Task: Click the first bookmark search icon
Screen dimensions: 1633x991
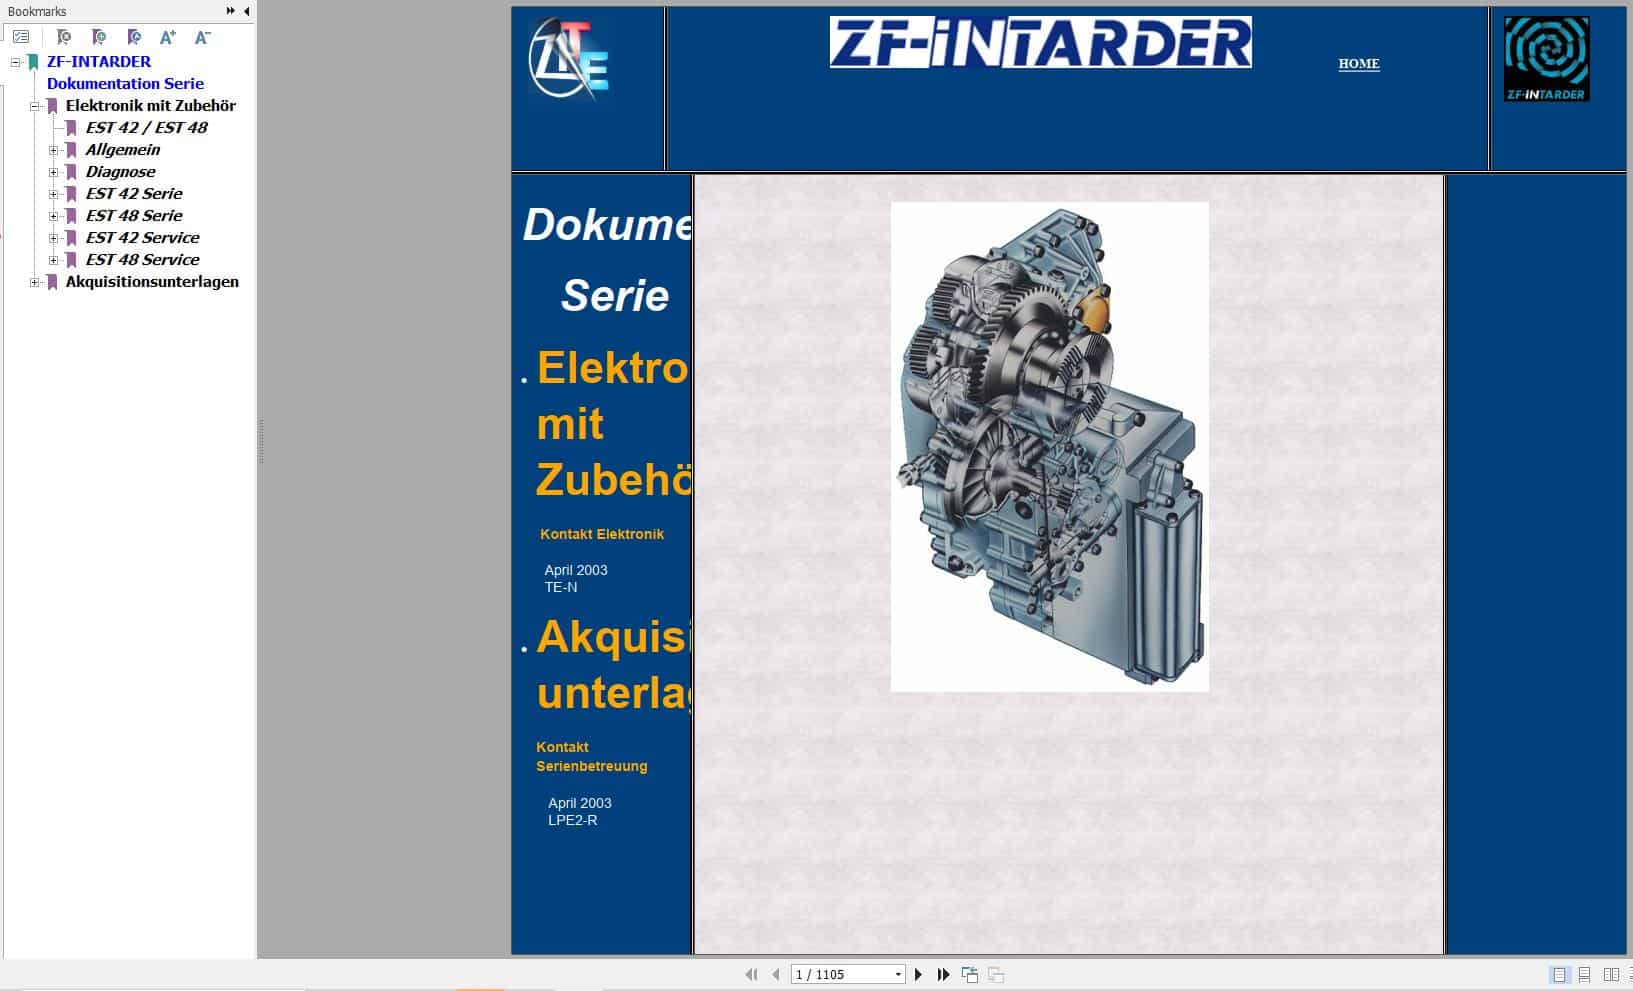Action: click(64, 37)
